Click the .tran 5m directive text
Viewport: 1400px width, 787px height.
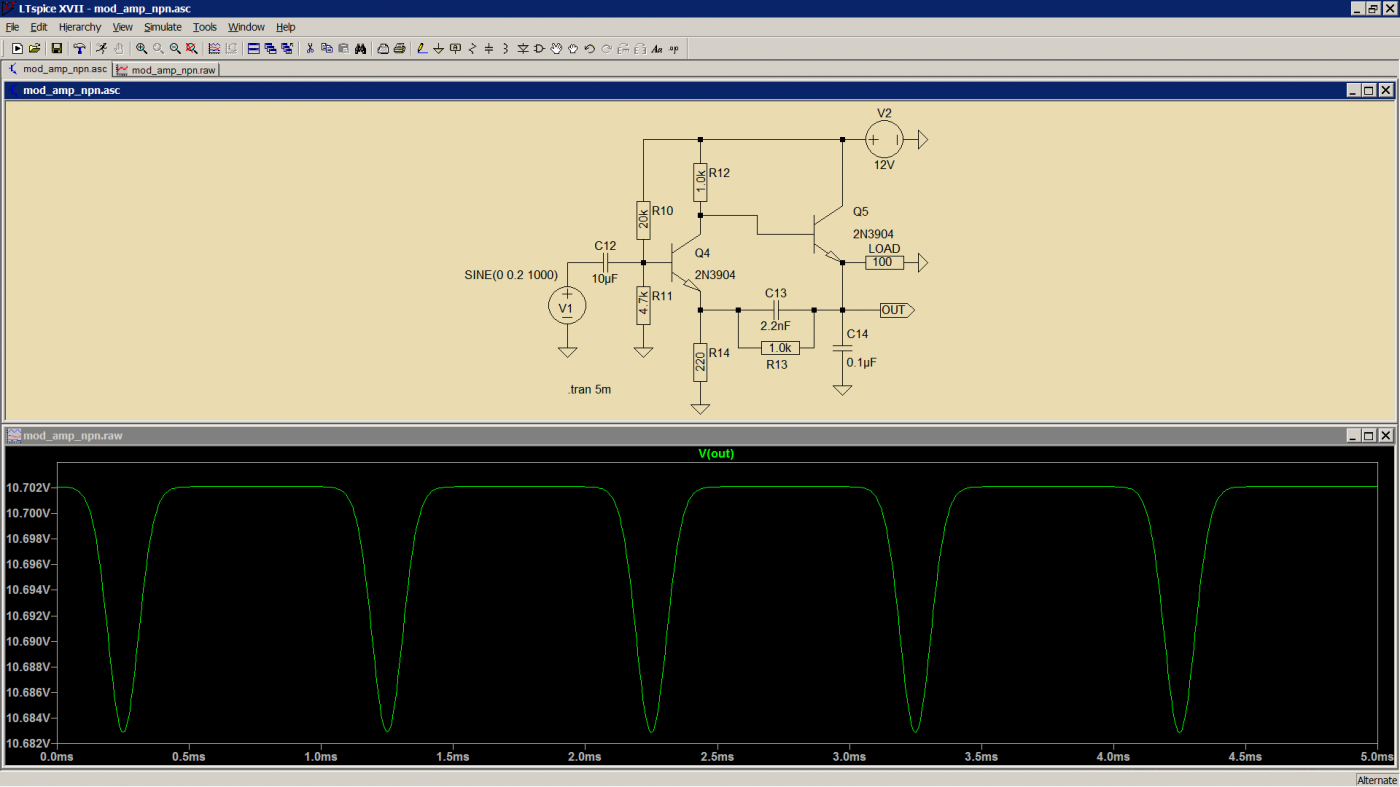pyautogui.click(x=589, y=391)
